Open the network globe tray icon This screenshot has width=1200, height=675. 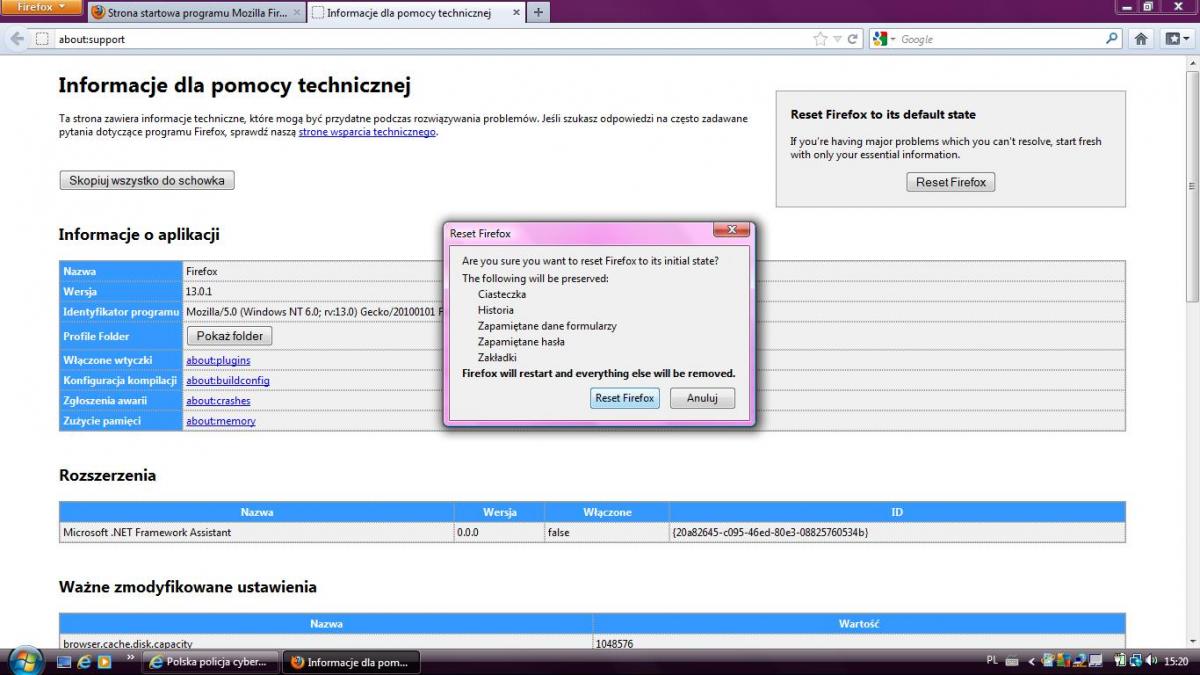(x=1136, y=661)
